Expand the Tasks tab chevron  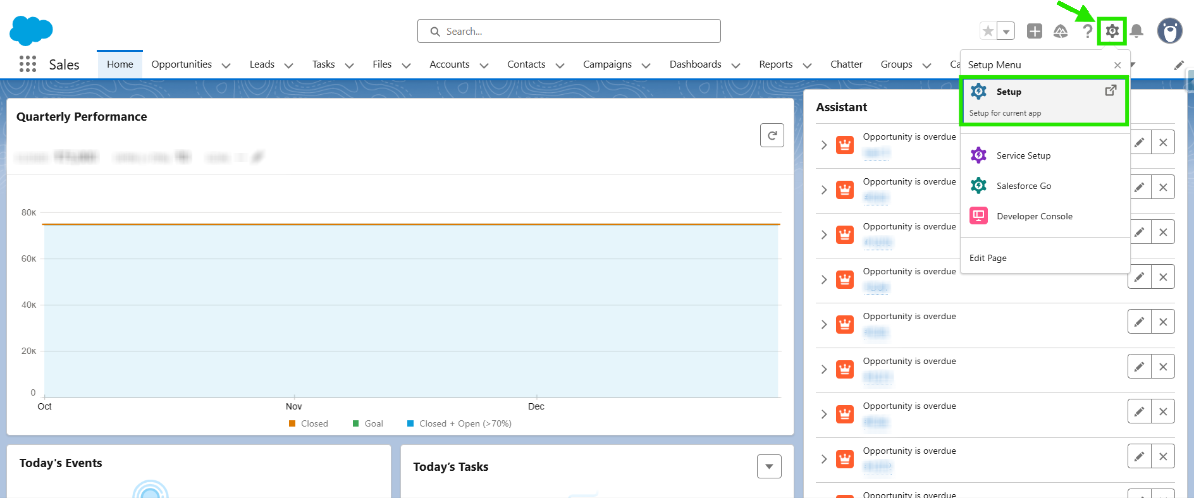pos(349,65)
